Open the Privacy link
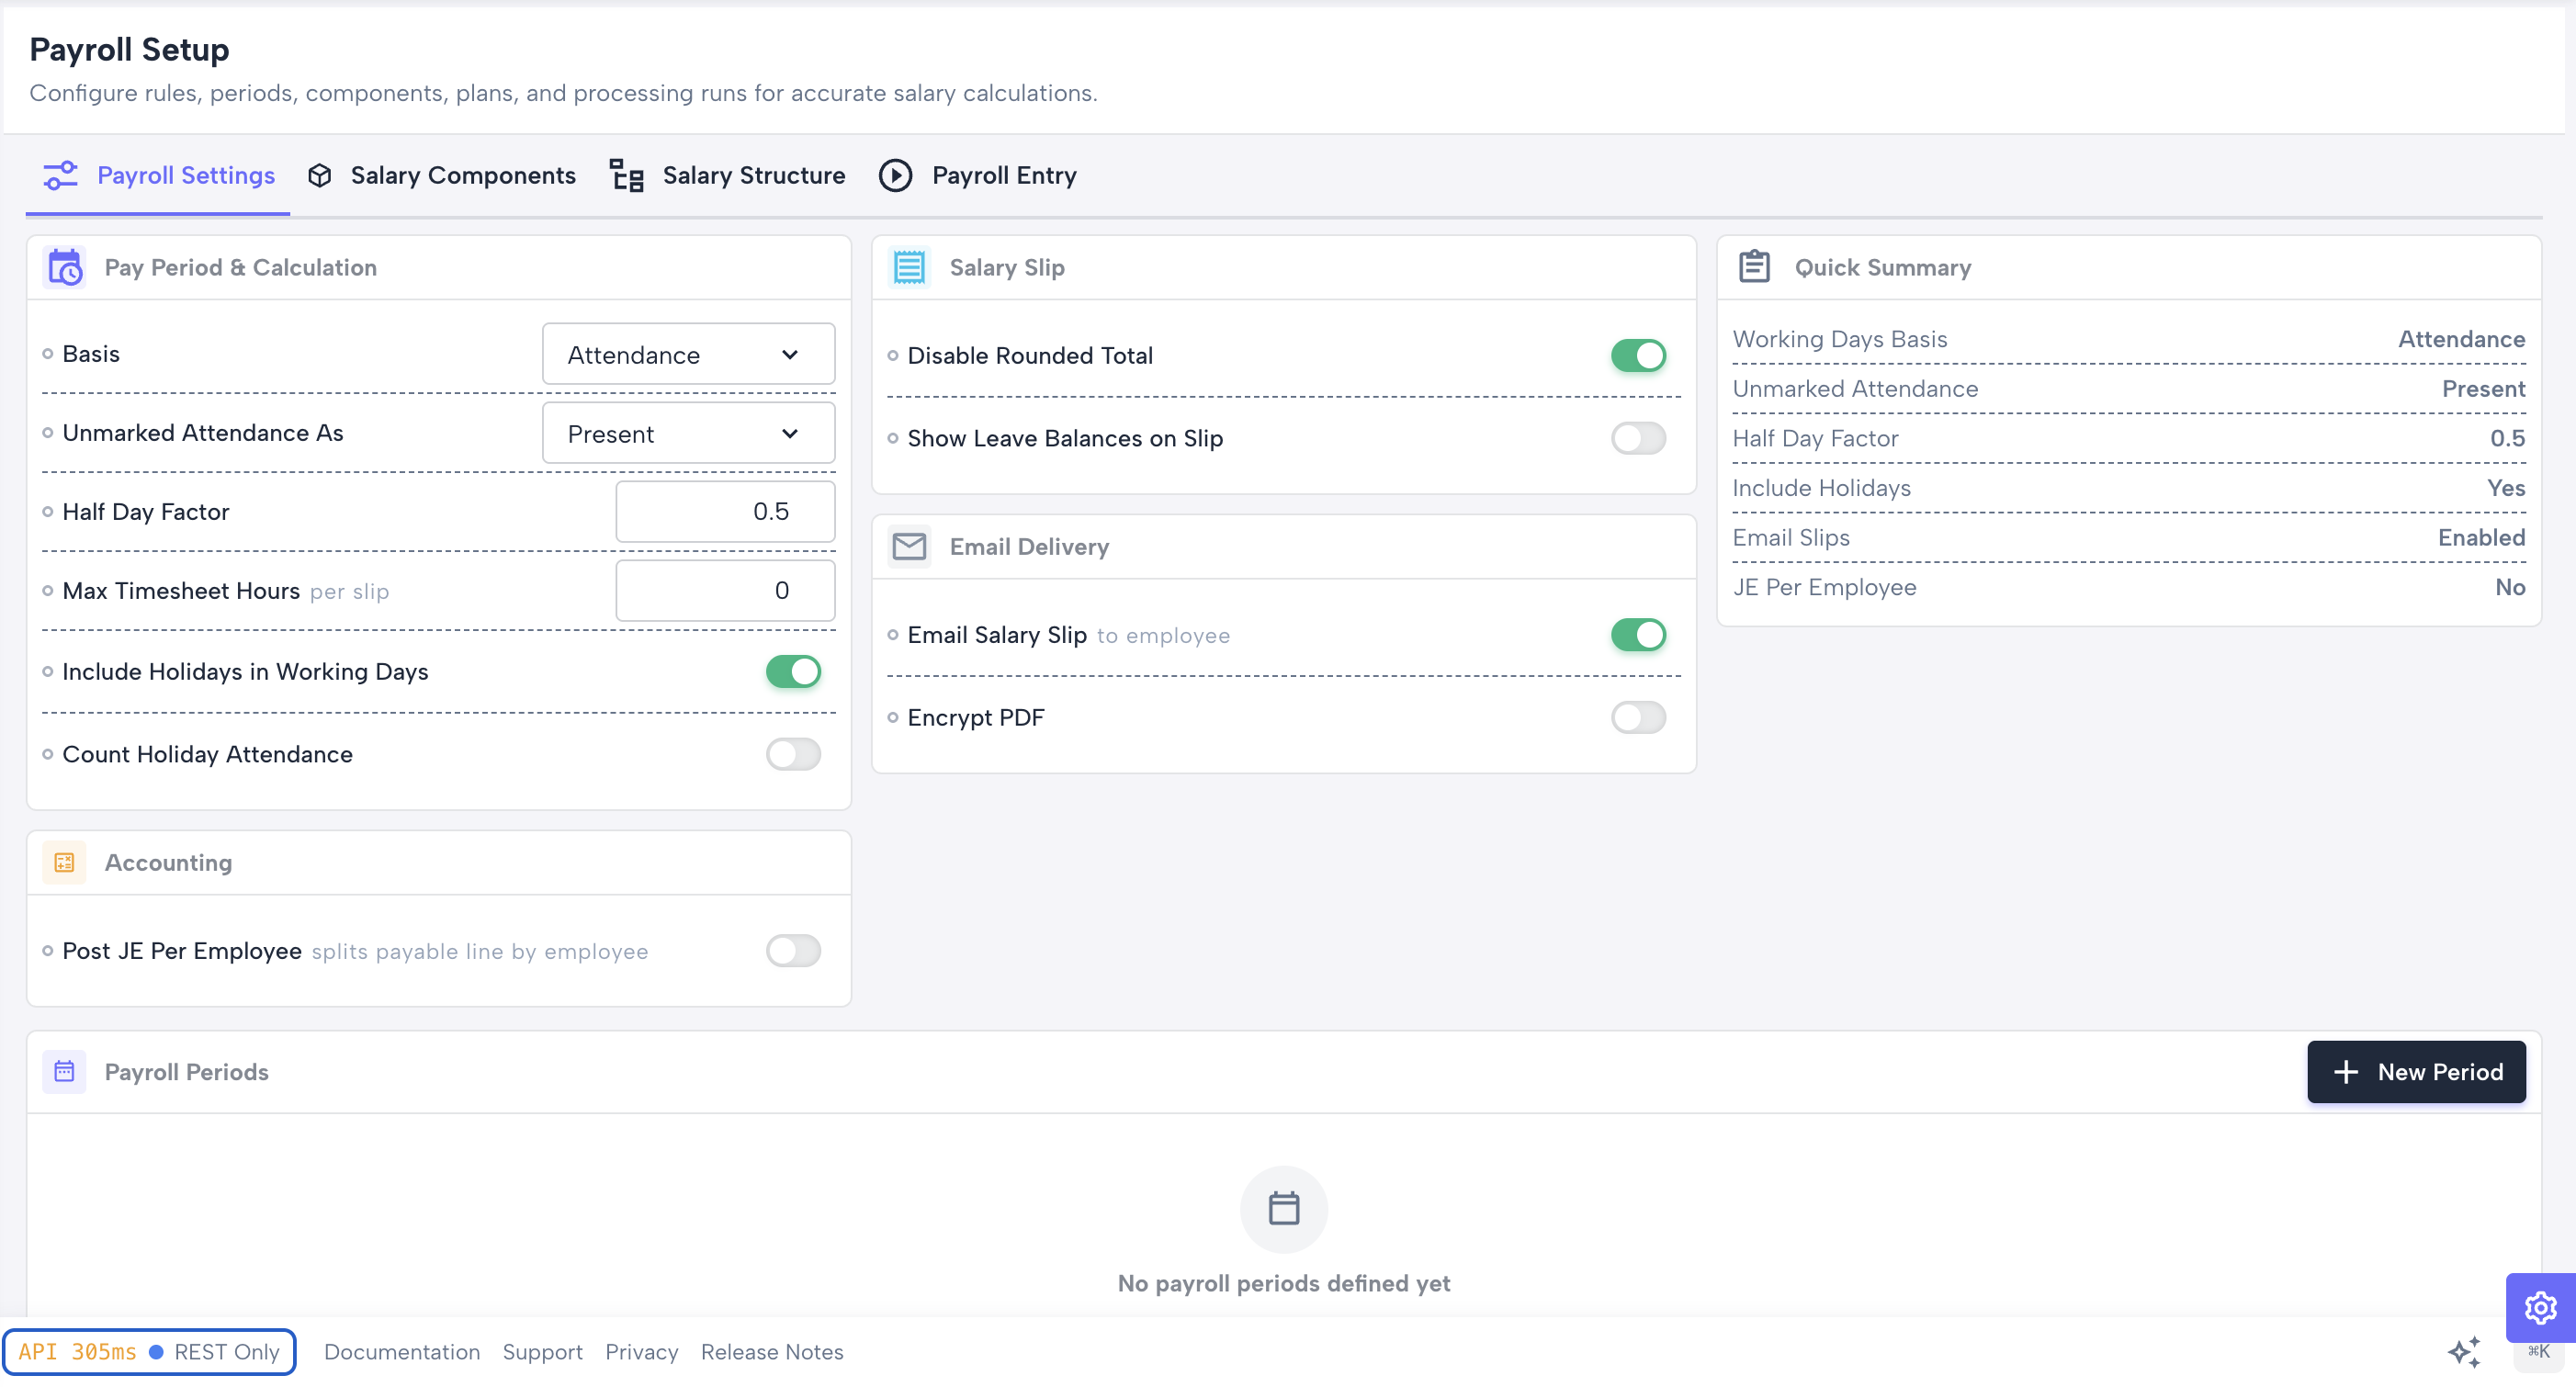Screen dimensions: 2576x1387 click(x=641, y=1351)
